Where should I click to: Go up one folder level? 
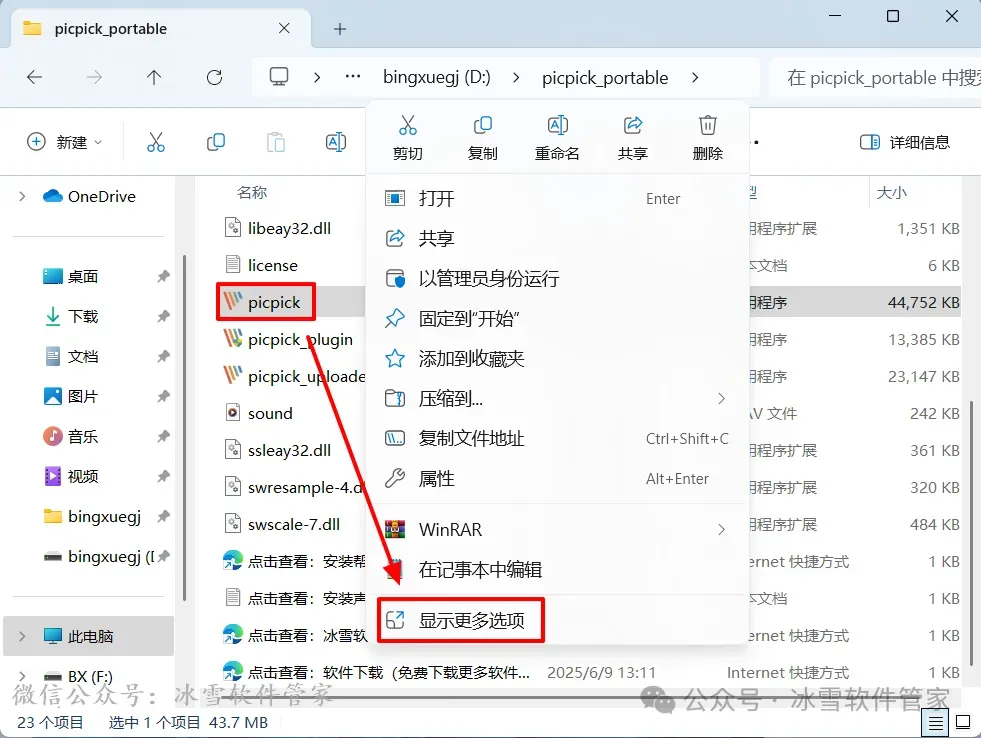154,78
